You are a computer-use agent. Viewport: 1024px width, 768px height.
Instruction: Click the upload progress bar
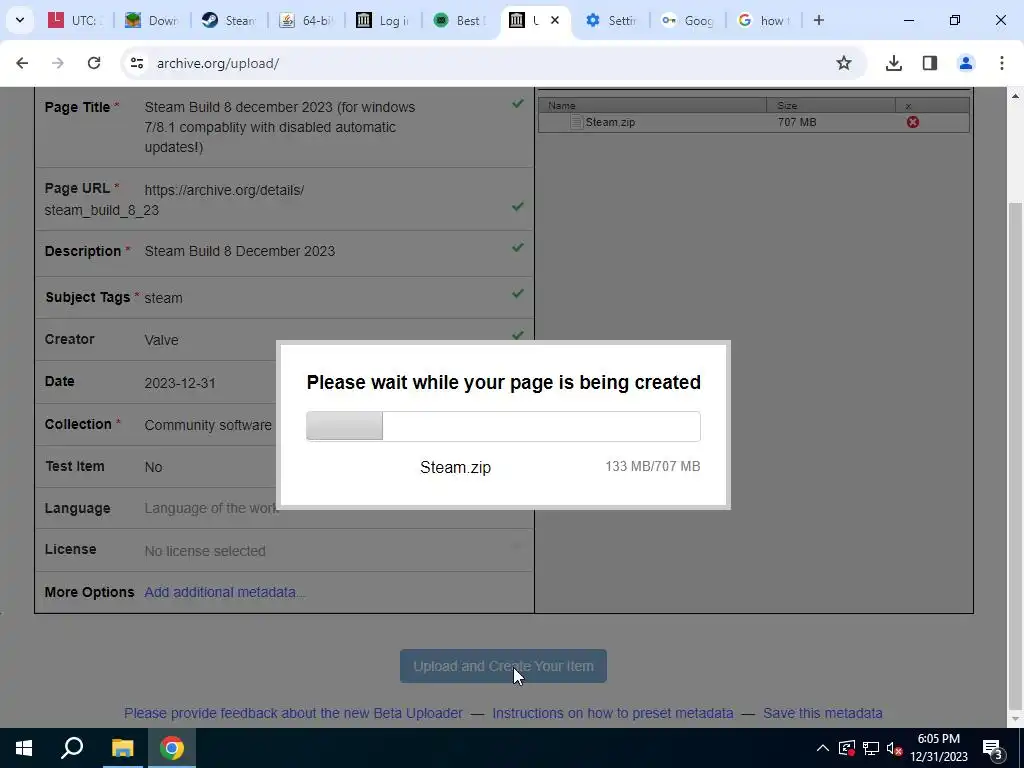click(503, 426)
